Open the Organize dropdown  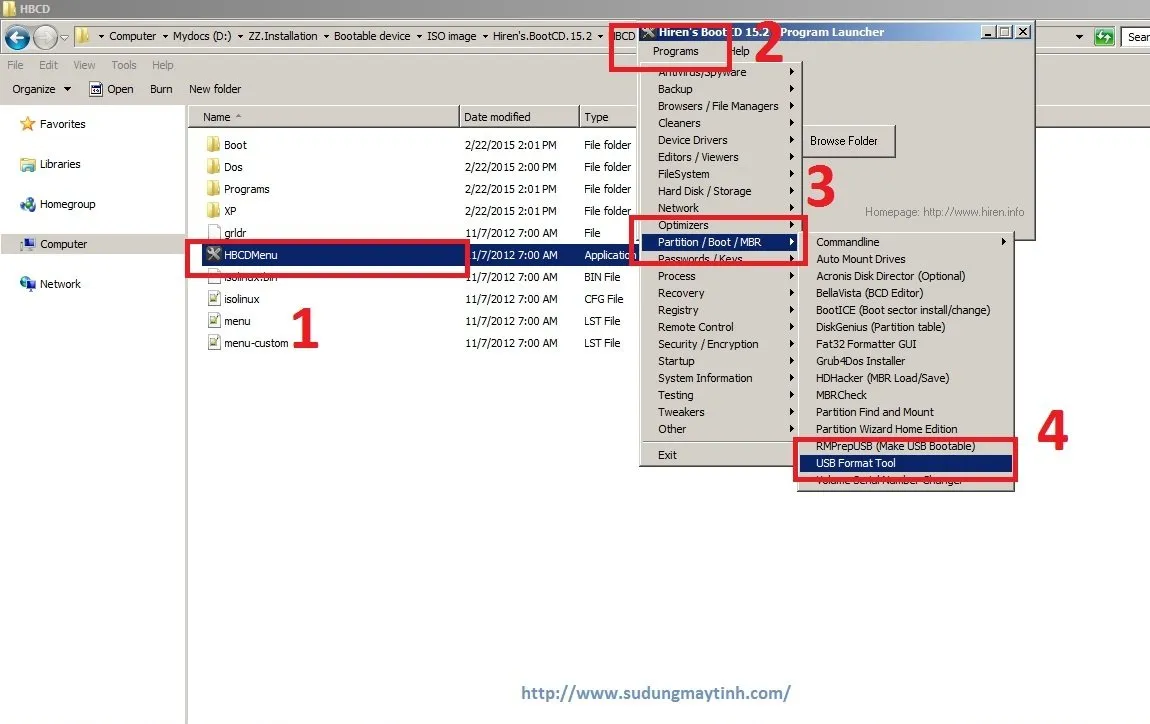point(42,89)
